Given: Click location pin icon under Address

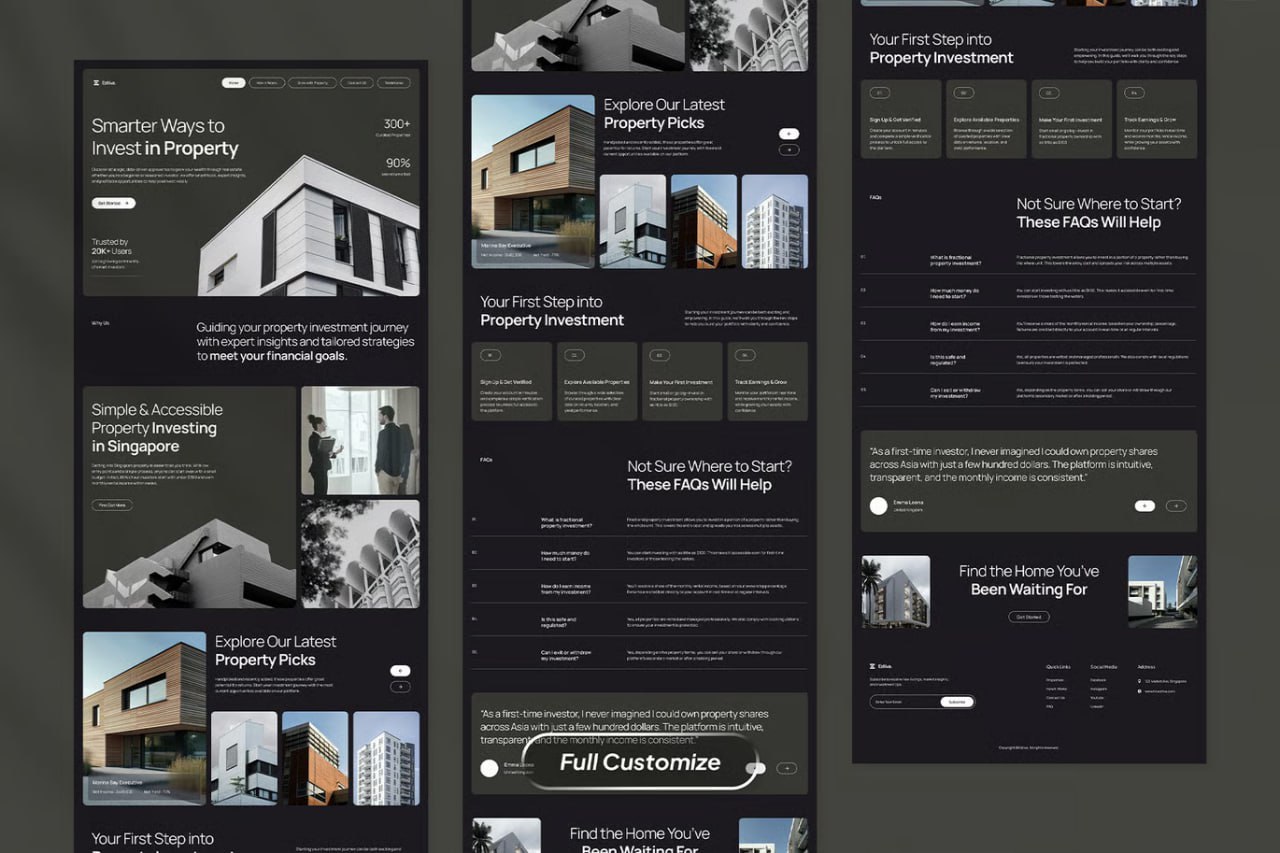Looking at the screenshot, I should (1139, 681).
